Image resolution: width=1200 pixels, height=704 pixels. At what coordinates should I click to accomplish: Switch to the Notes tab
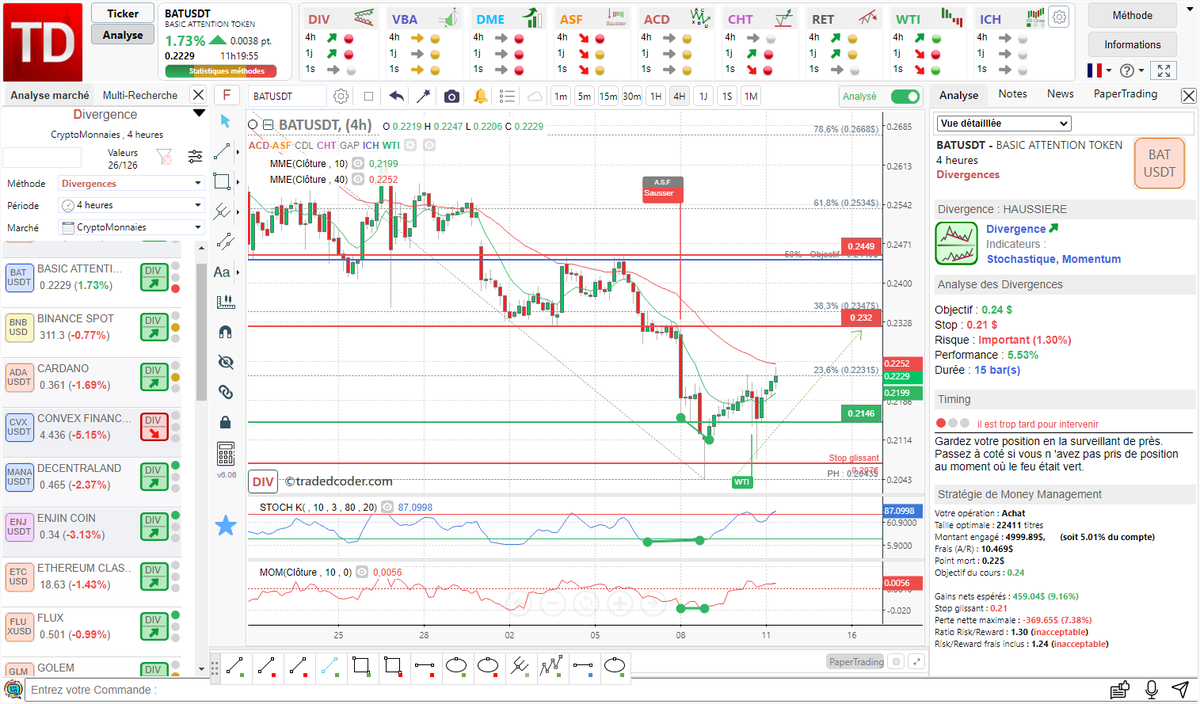point(1012,94)
